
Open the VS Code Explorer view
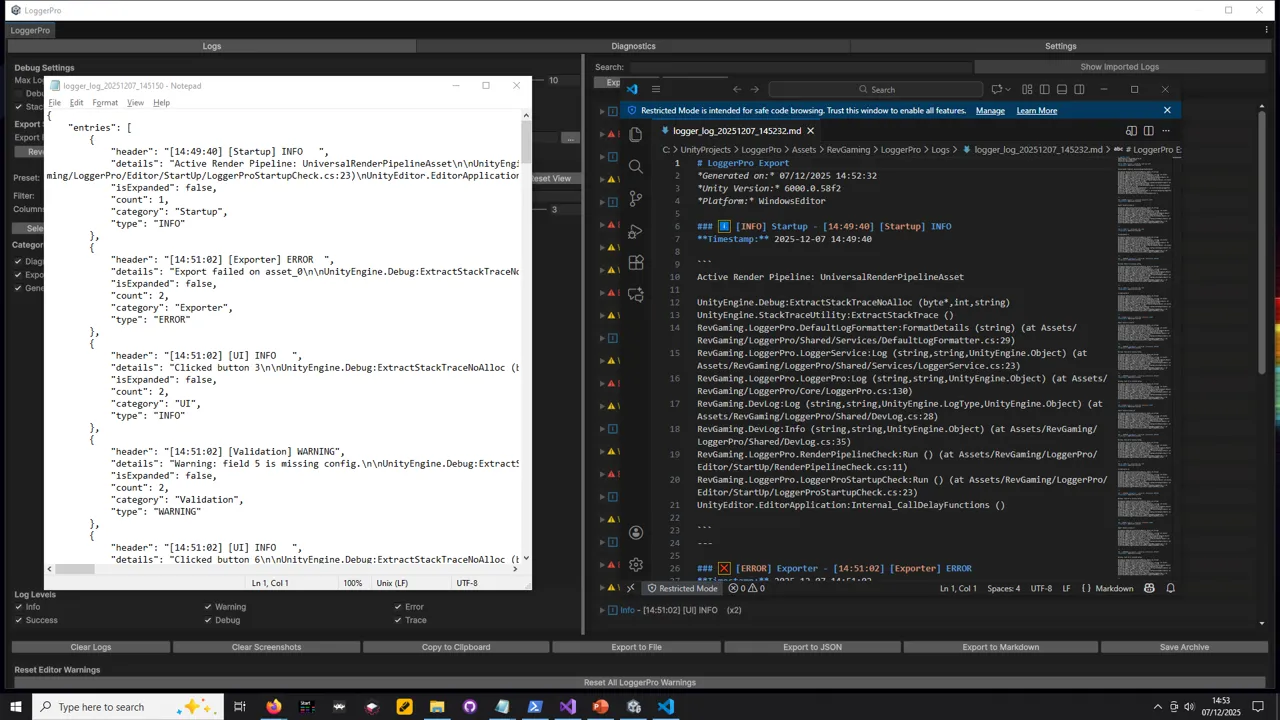click(636, 134)
